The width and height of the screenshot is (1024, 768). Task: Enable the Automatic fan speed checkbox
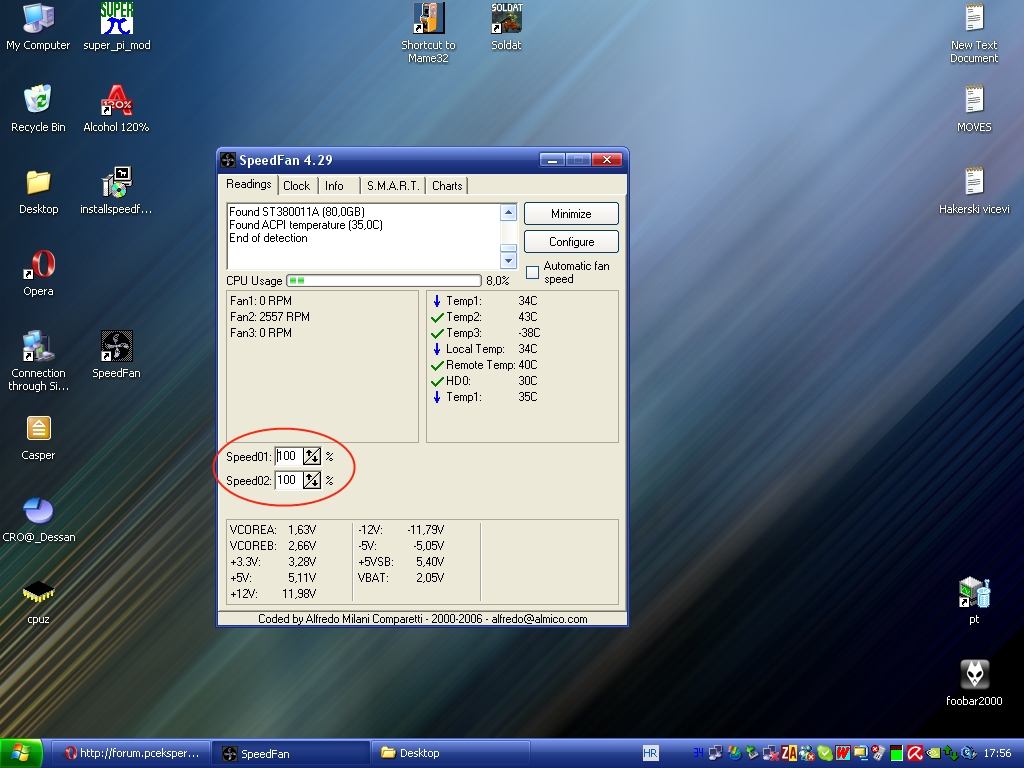(533, 272)
